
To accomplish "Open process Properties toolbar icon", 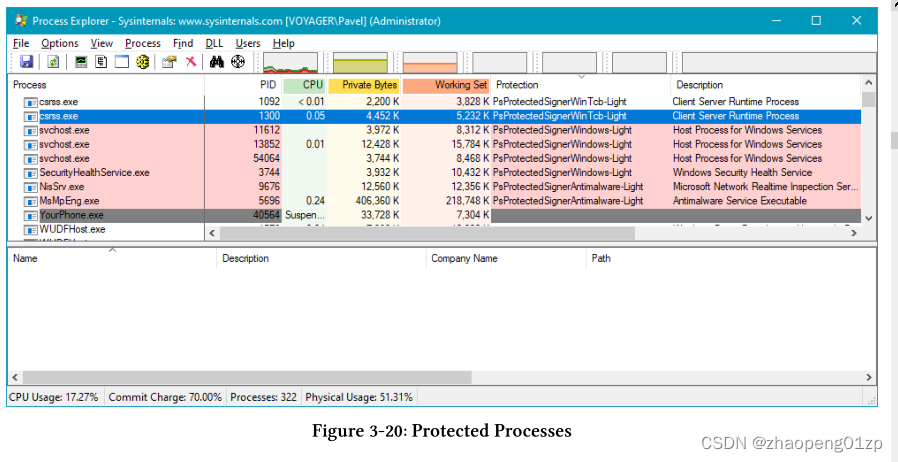I will pyautogui.click(x=170, y=62).
